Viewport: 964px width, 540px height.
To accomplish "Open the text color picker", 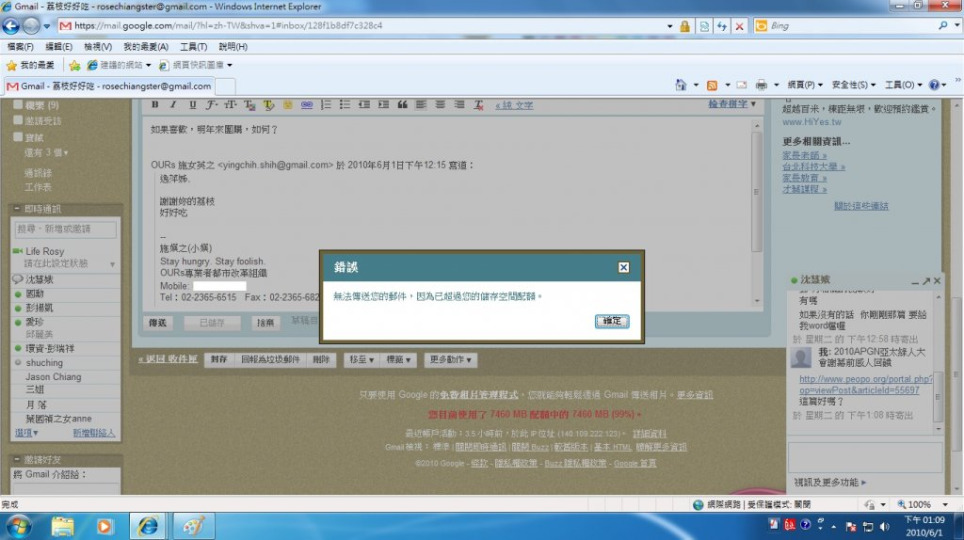I will click(250, 105).
